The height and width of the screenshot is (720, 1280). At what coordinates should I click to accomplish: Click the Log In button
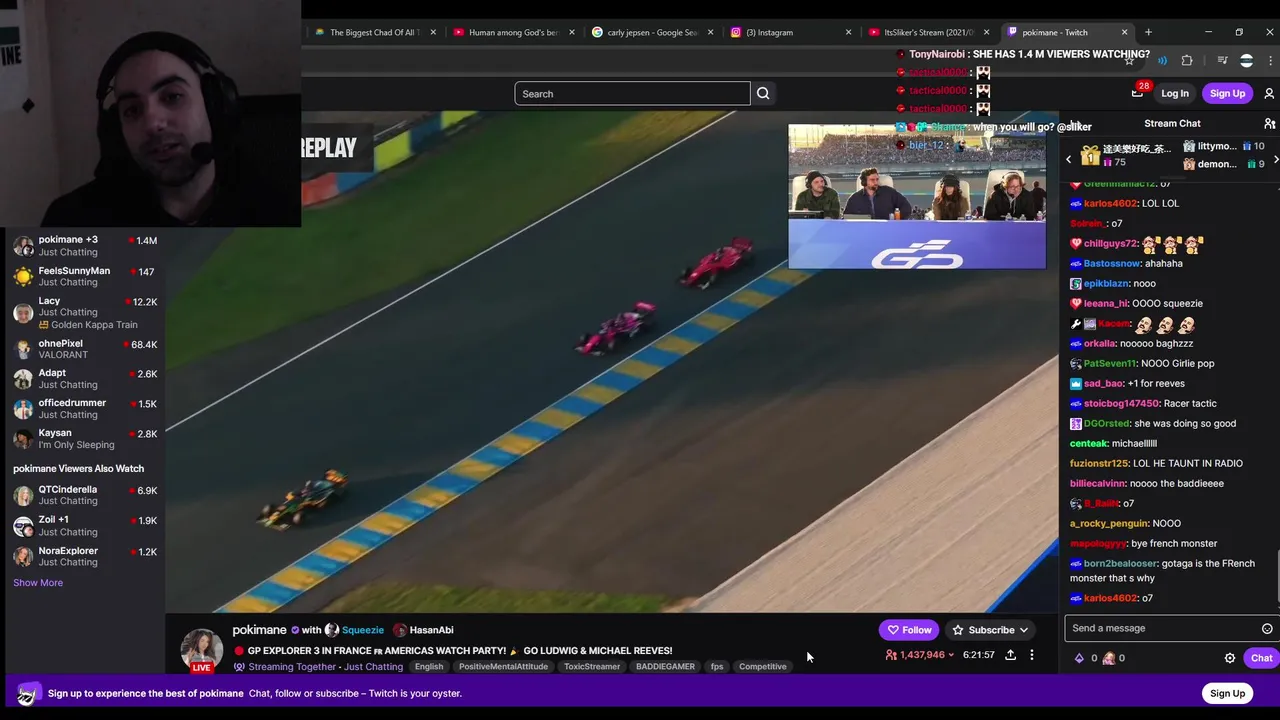coord(1175,94)
